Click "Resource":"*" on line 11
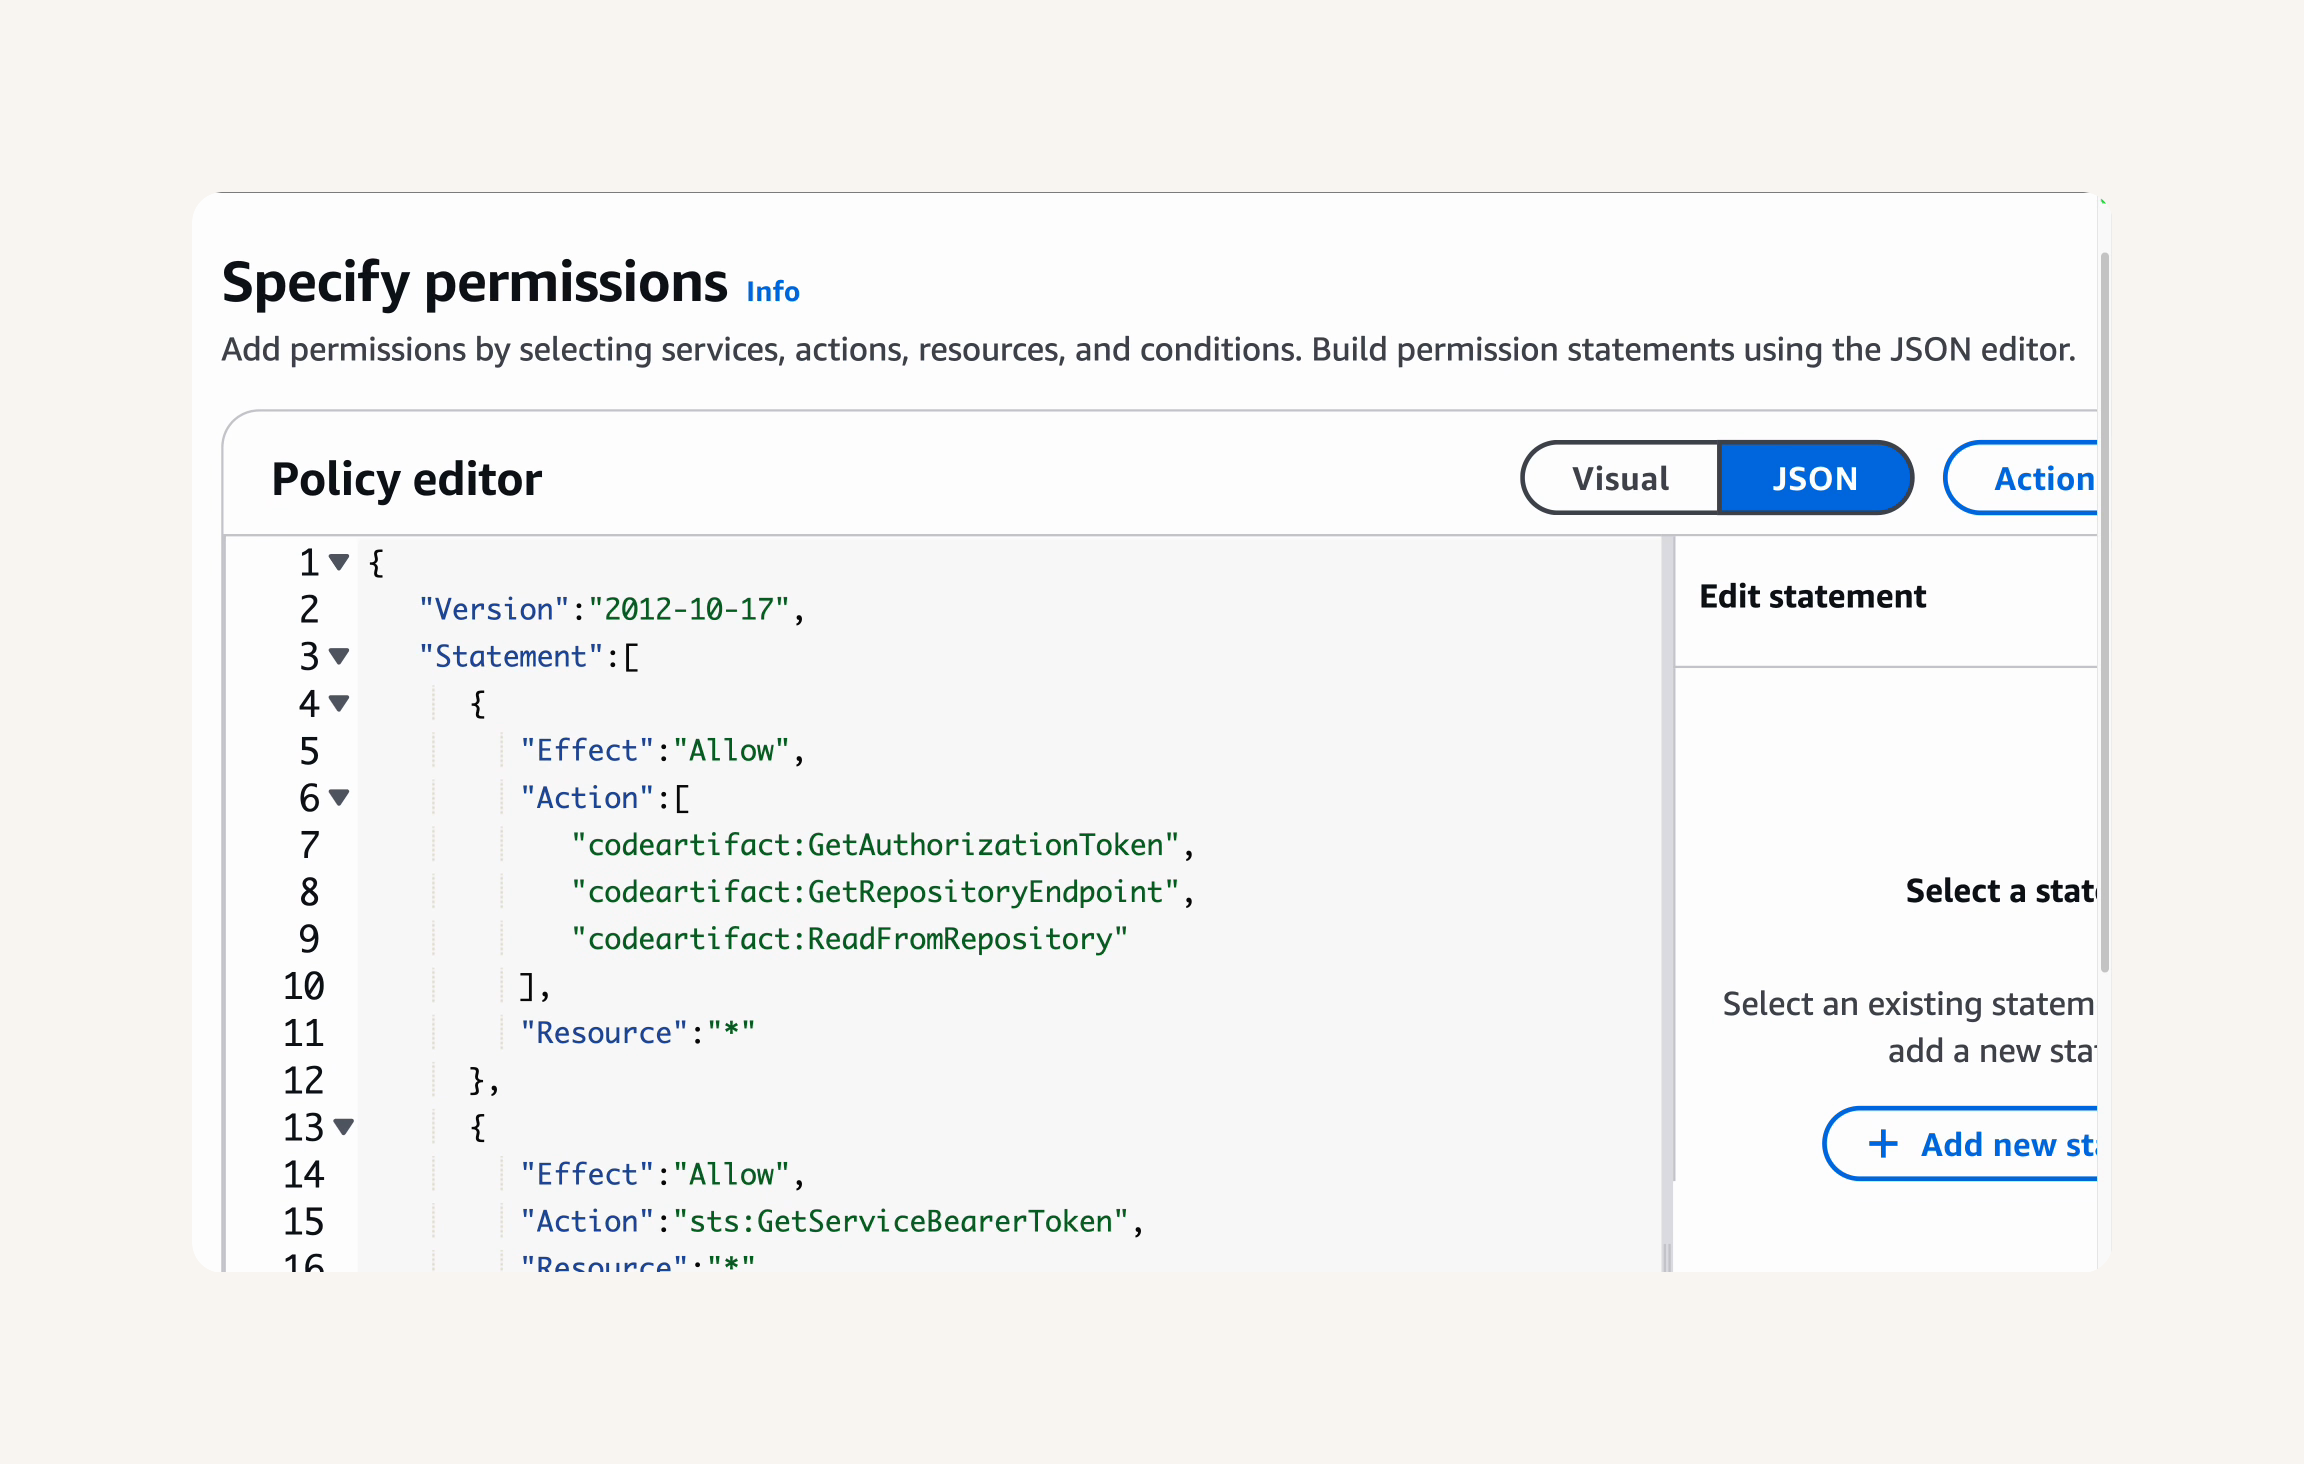 (x=638, y=1032)
